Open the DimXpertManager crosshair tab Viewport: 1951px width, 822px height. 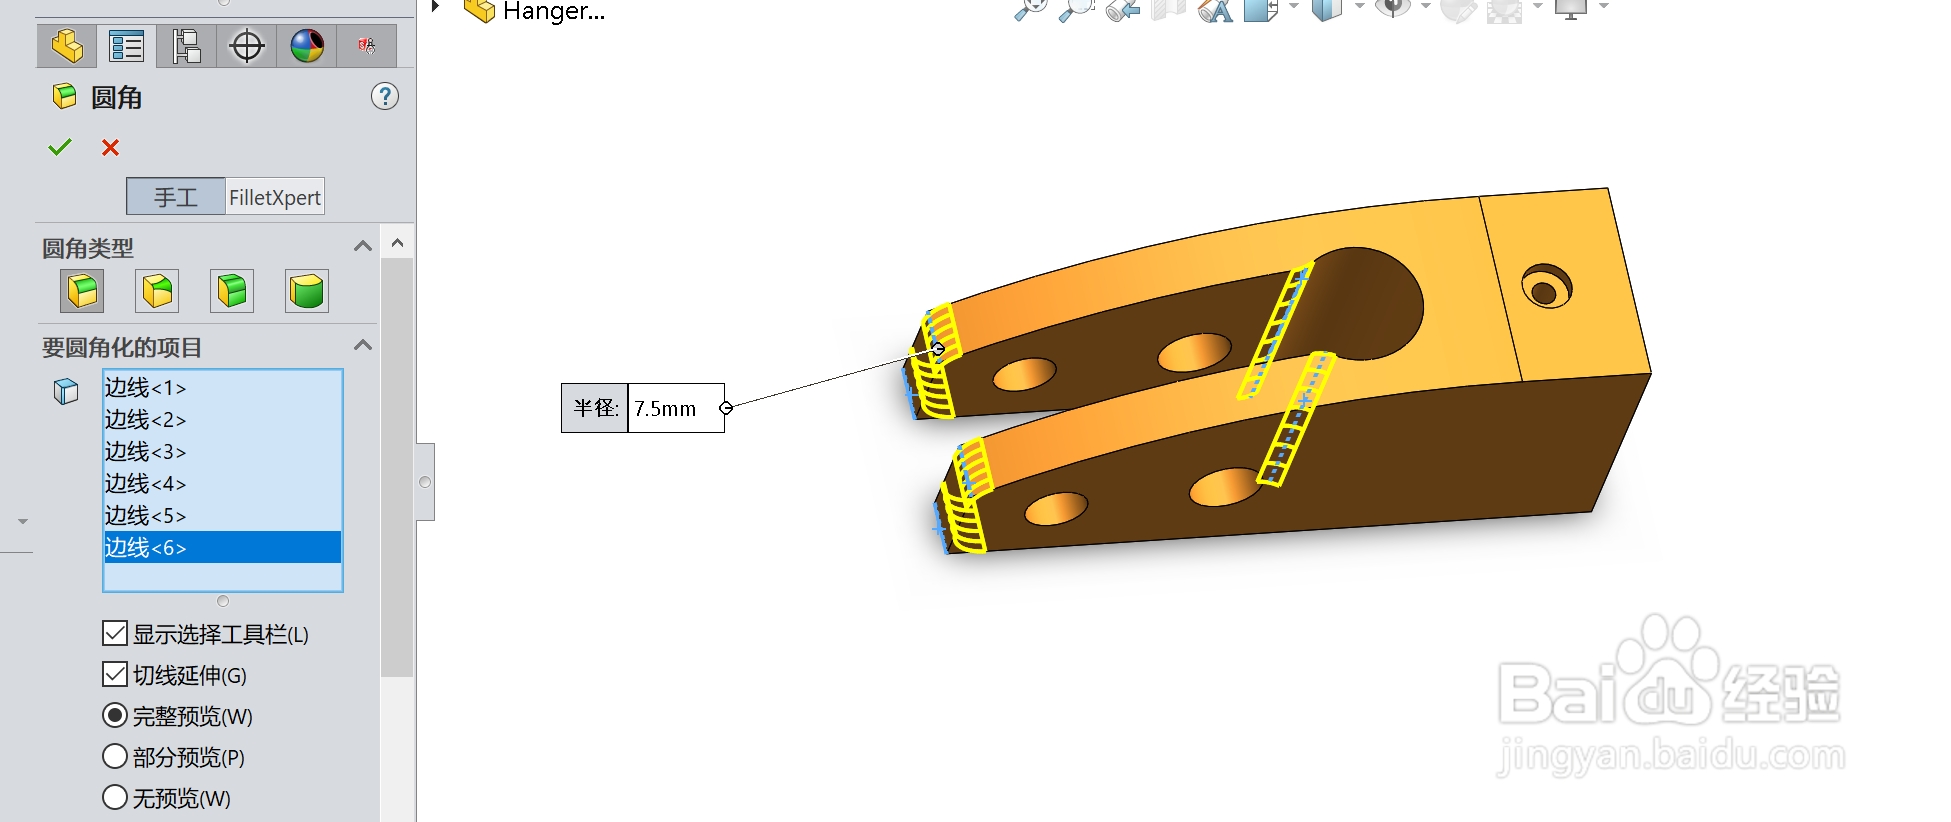pos(247,46)
